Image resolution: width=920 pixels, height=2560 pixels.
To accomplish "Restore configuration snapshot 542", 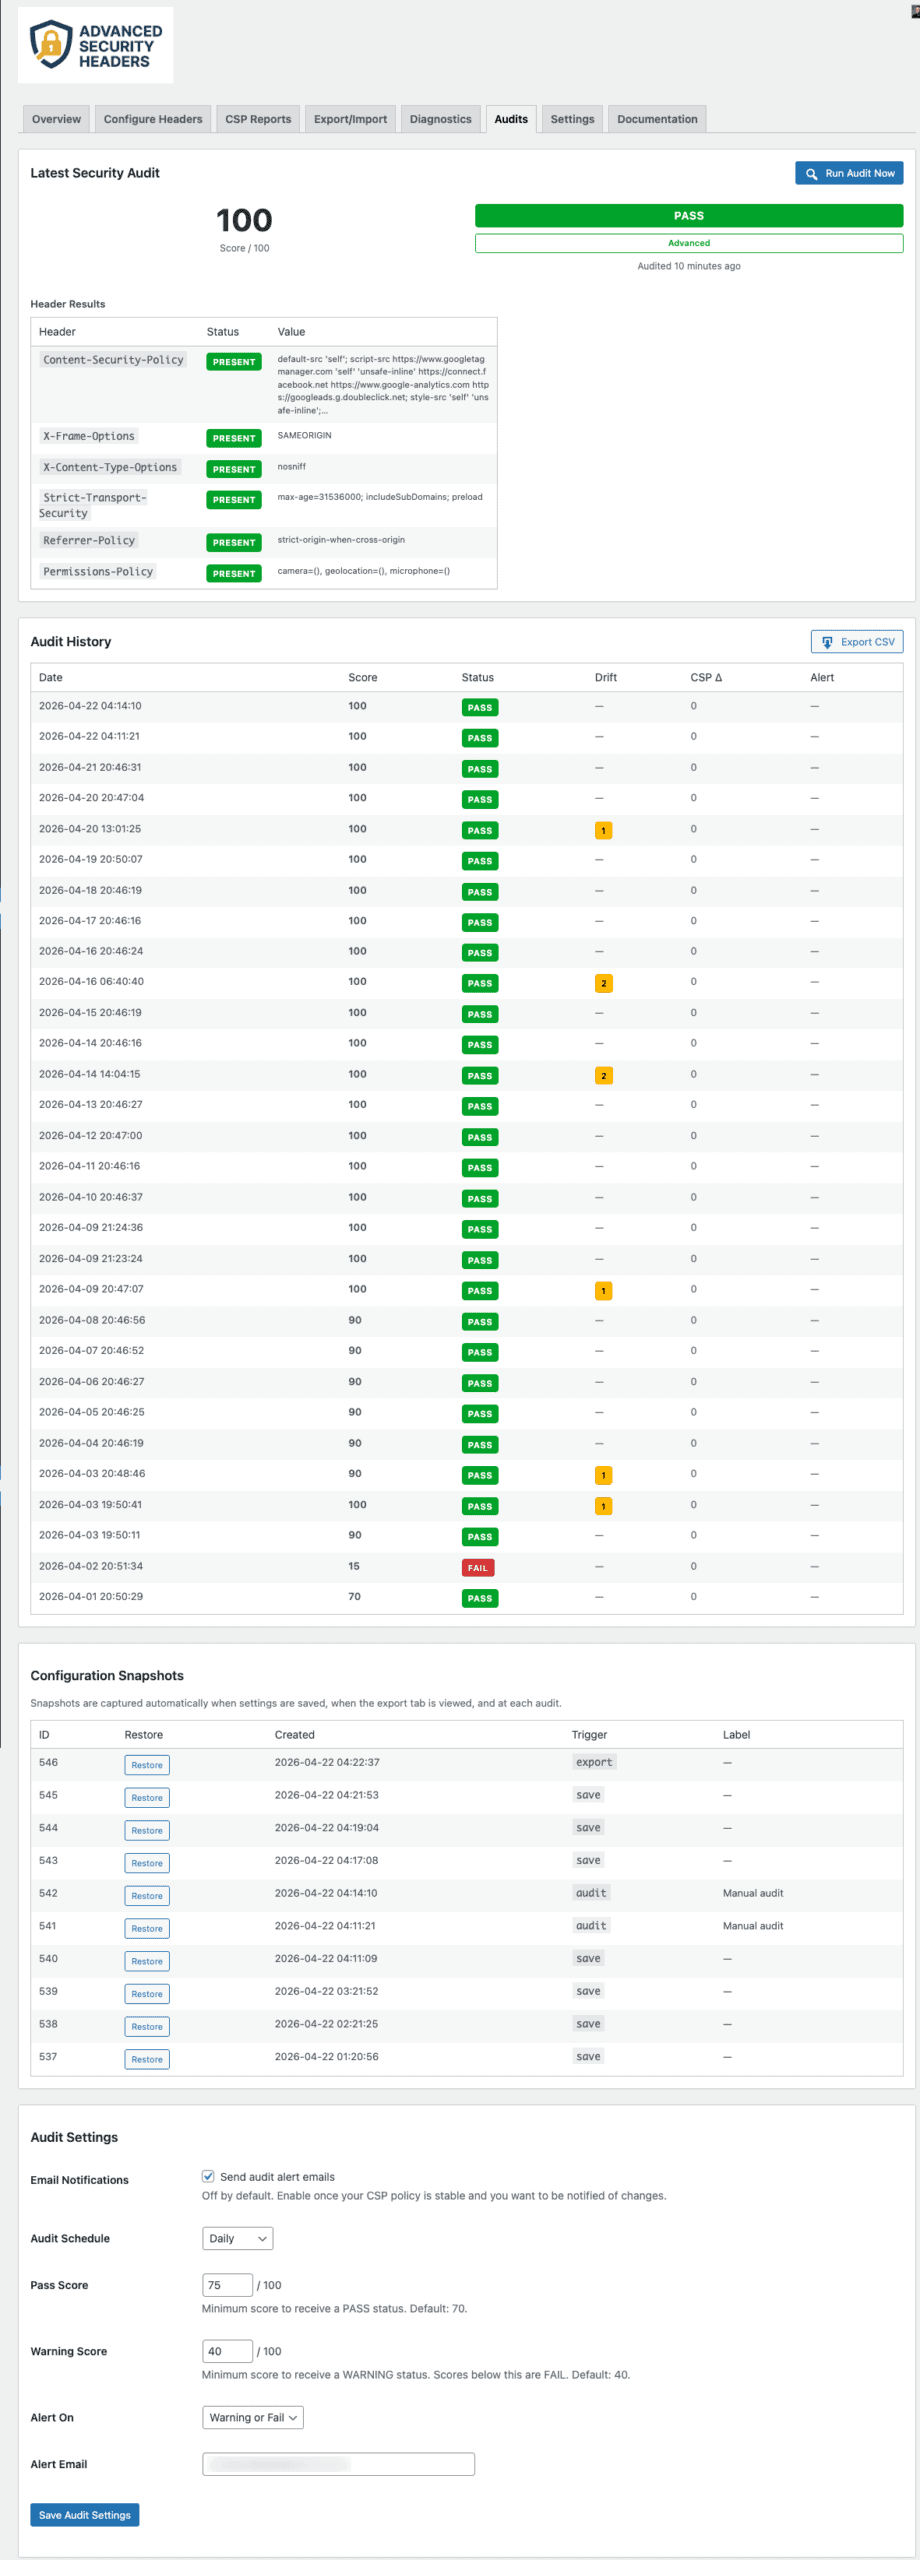I will click(147, 1896).
